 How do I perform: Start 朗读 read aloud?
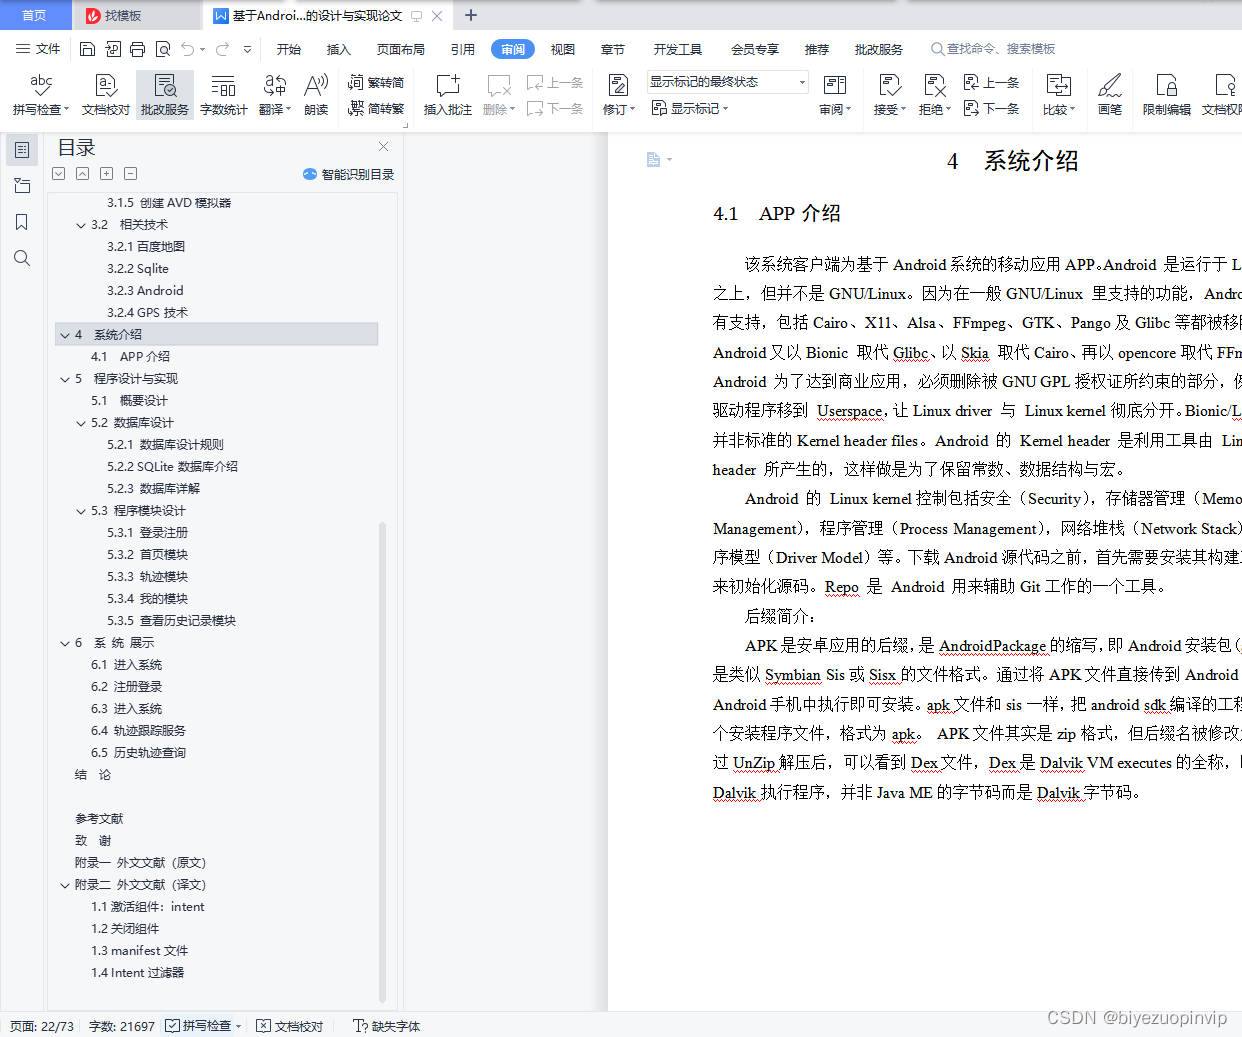[x=316, y=94]
